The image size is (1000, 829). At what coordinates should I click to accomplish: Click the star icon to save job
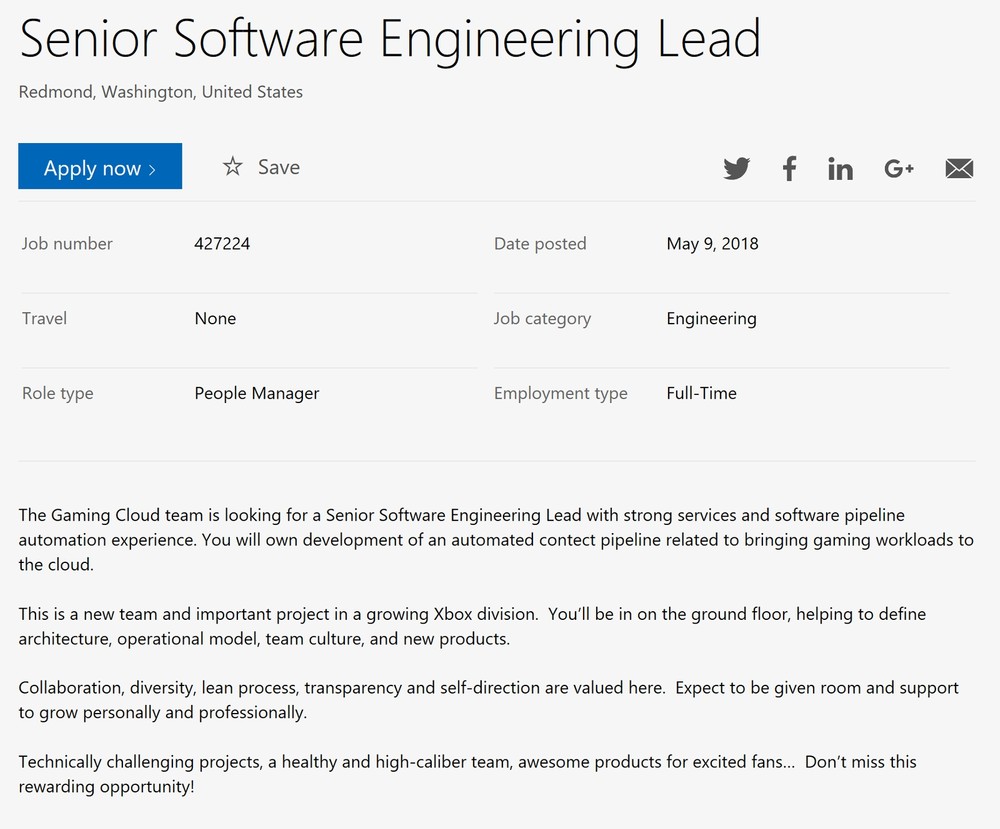(233, 167)
